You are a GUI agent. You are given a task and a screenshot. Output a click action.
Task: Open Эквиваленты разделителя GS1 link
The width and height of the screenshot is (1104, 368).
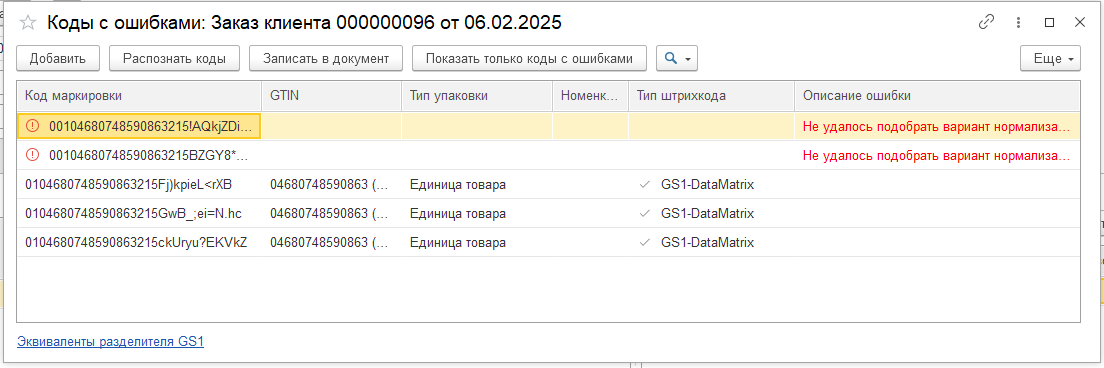click(x=111, y=342)
